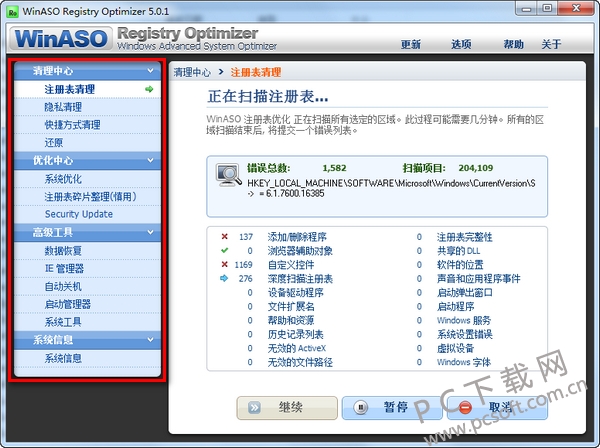
Task: Click the 共享的 DLL scan category
Action: click(458, 251)
